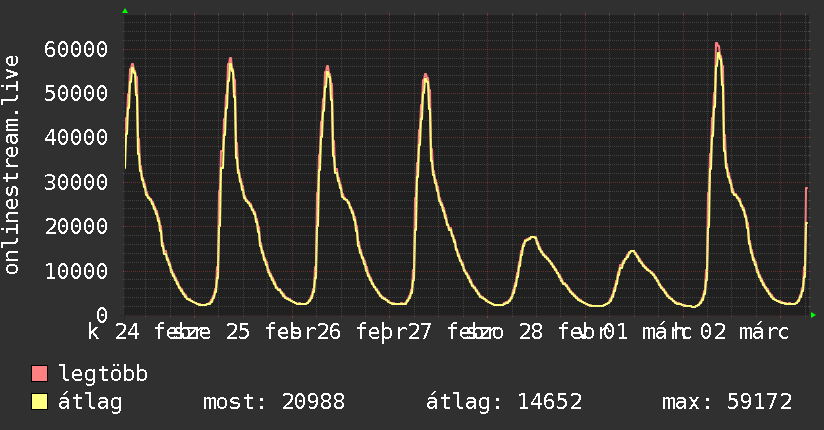The height and width of the screenshot is (430, 824).
Task: Click the yellow átlag legend swatch
Action: 39,401
